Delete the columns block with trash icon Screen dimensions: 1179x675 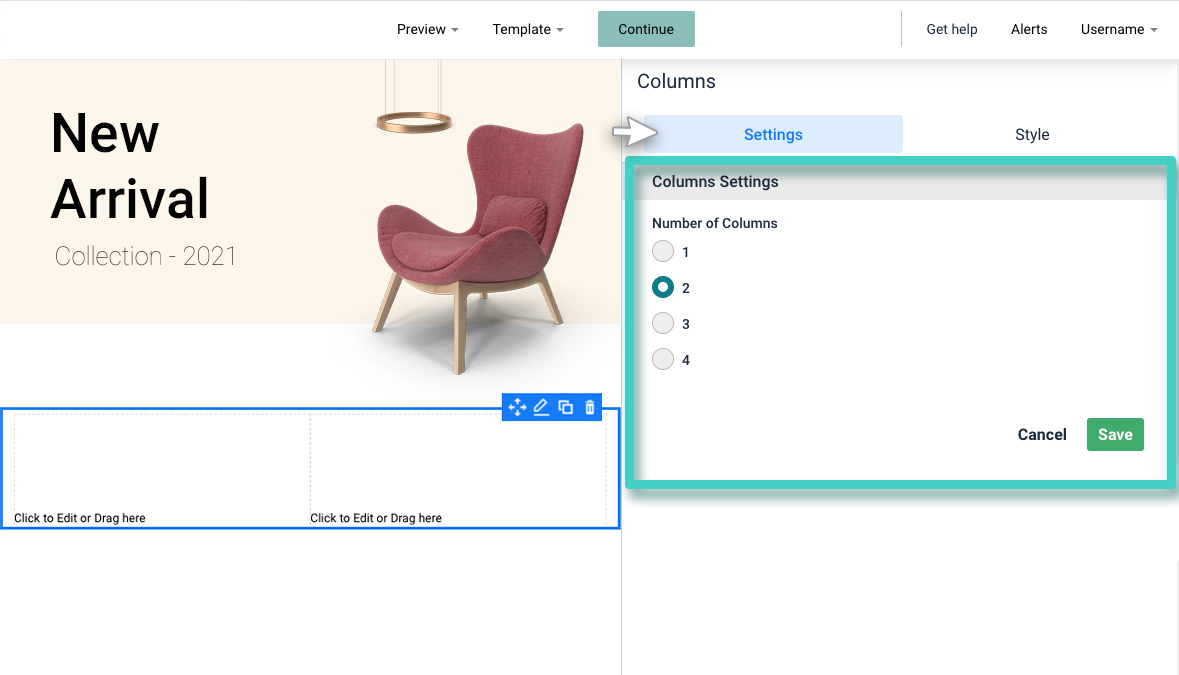pos(590,407)
